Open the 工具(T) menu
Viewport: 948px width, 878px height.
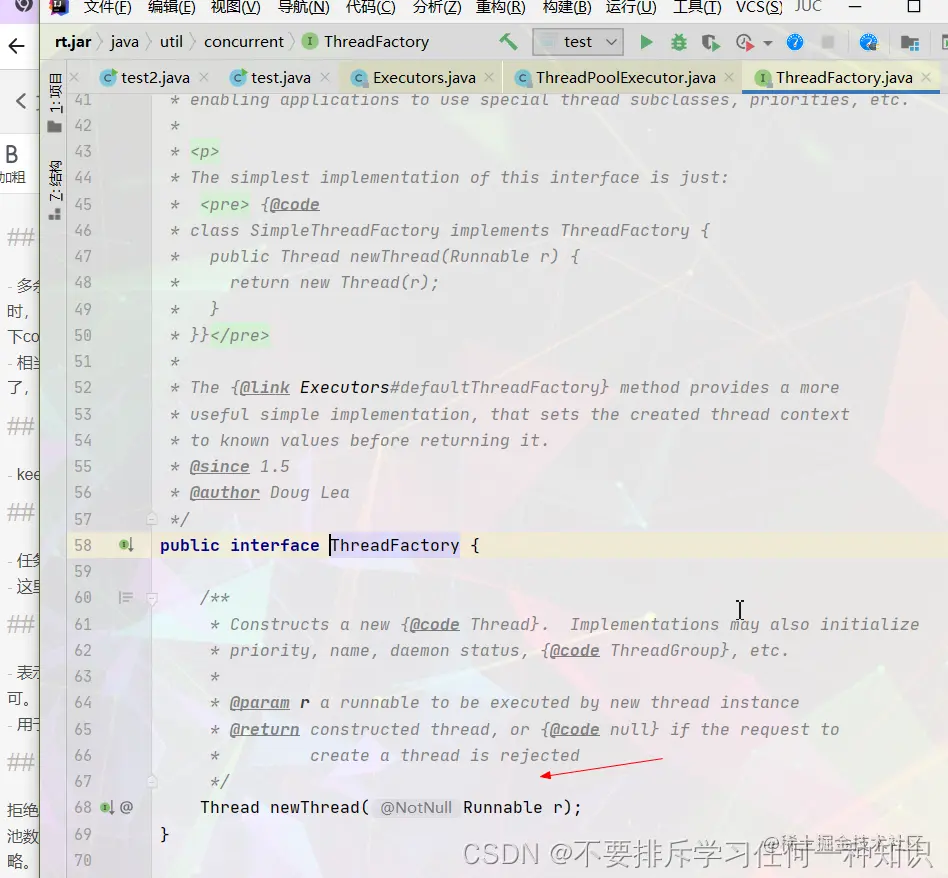[x=697, y=7]
